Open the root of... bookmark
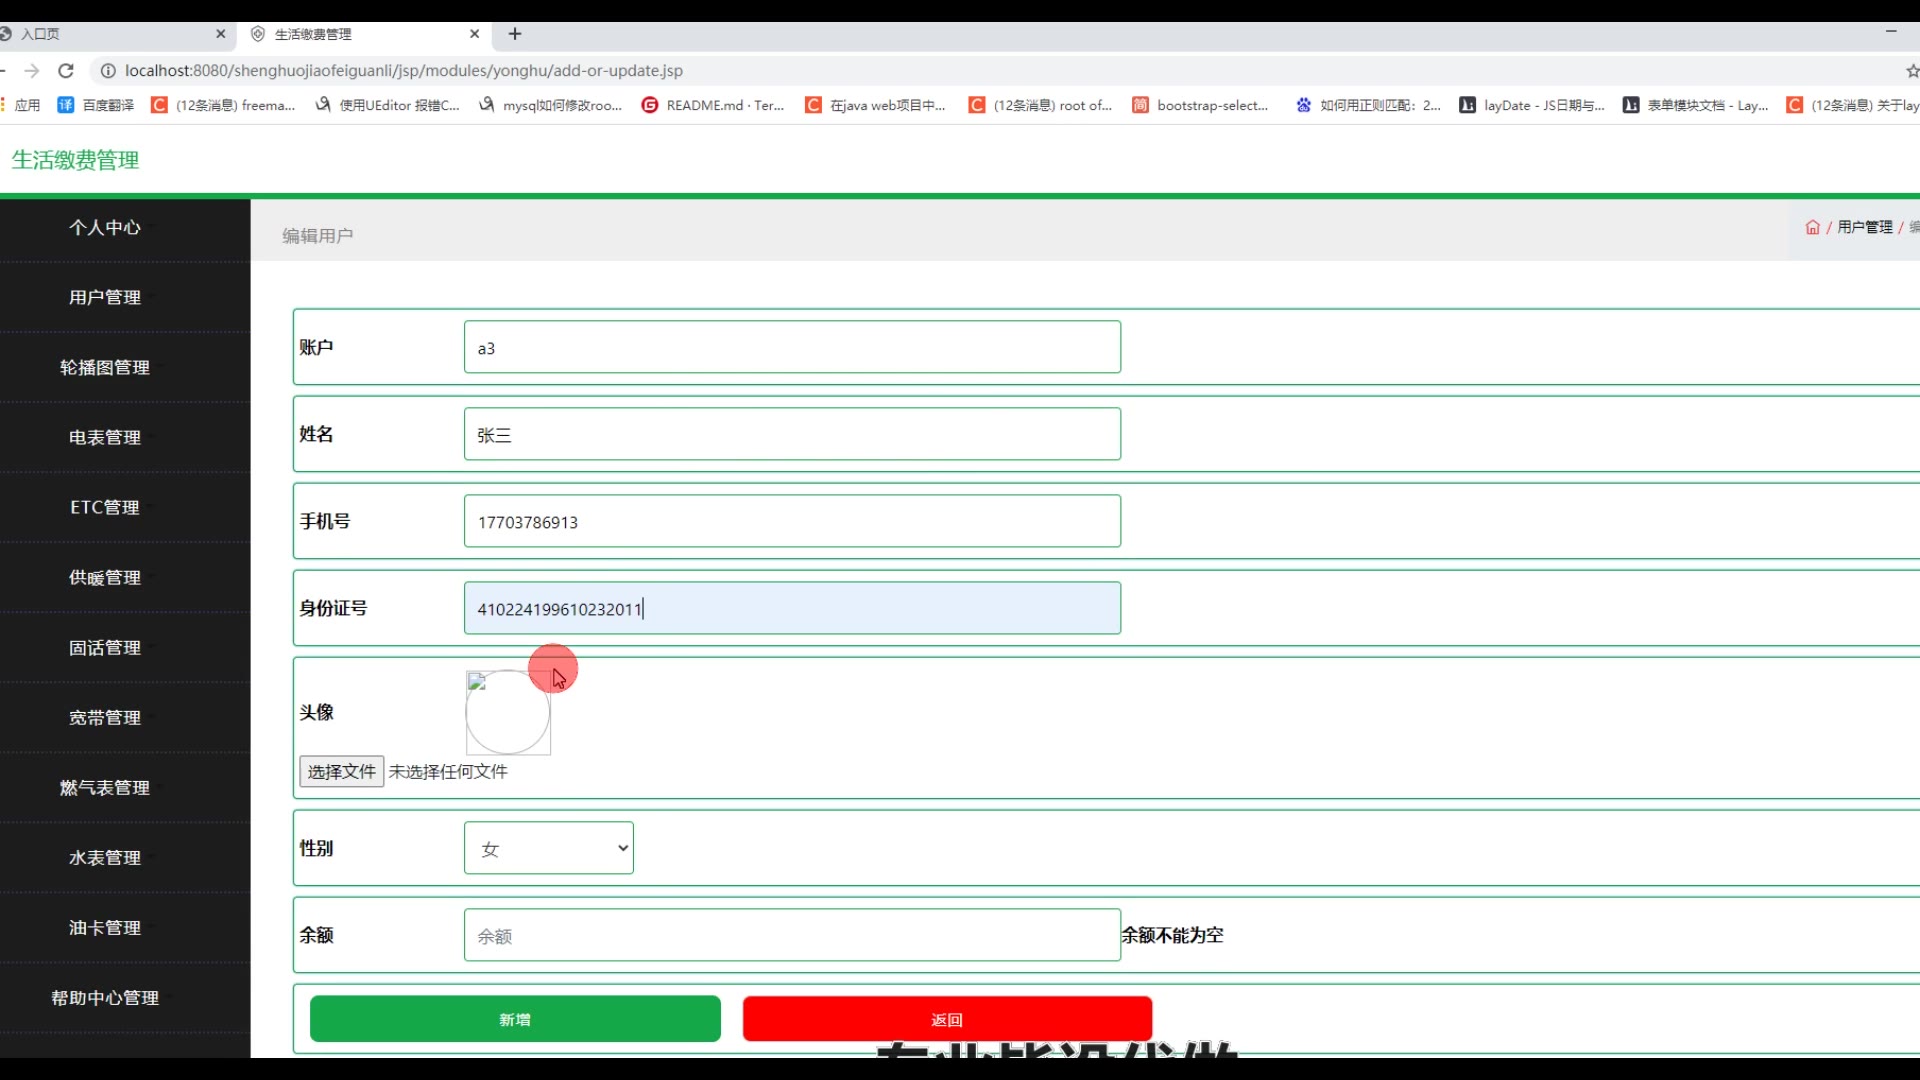This screenshot has width=1920, height=1080. (1040, 105)
